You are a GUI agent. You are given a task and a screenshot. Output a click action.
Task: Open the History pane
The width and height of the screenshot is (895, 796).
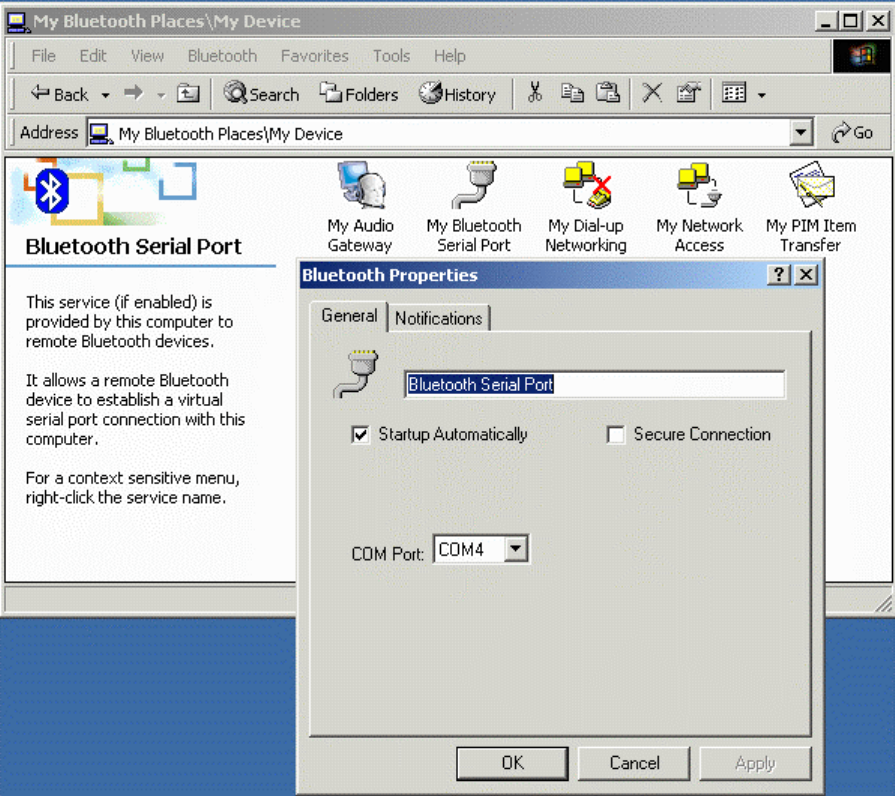point(457,94)
